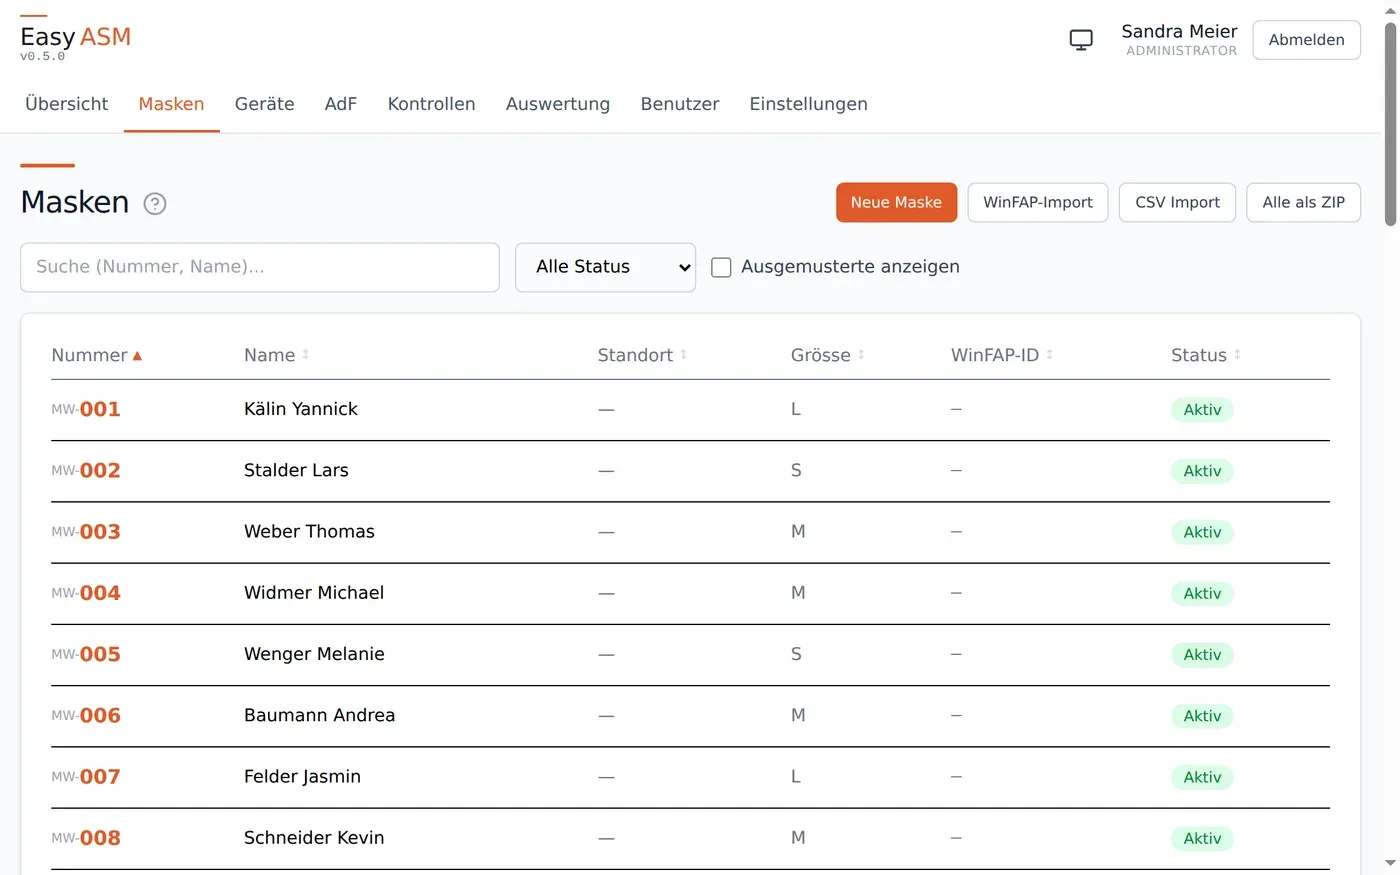Sort the table by Standort
Viewport: 1400px width, 875px height.
pos(642,355)
